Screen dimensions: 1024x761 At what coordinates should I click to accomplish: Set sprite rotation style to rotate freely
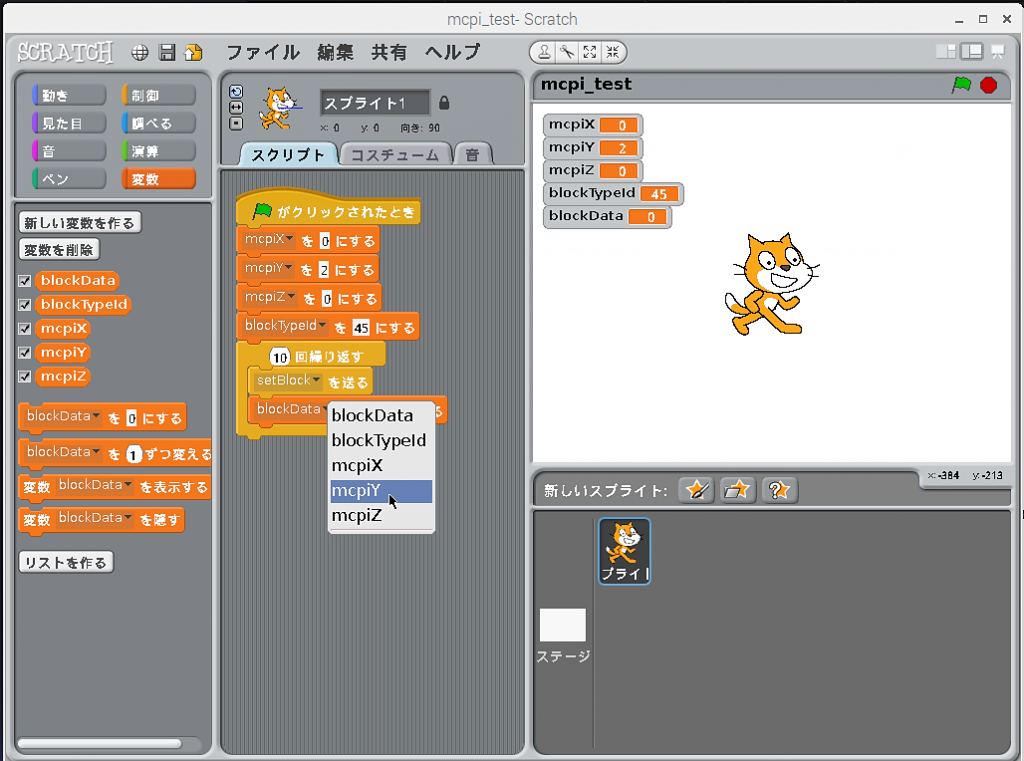[x=236, y=91]
